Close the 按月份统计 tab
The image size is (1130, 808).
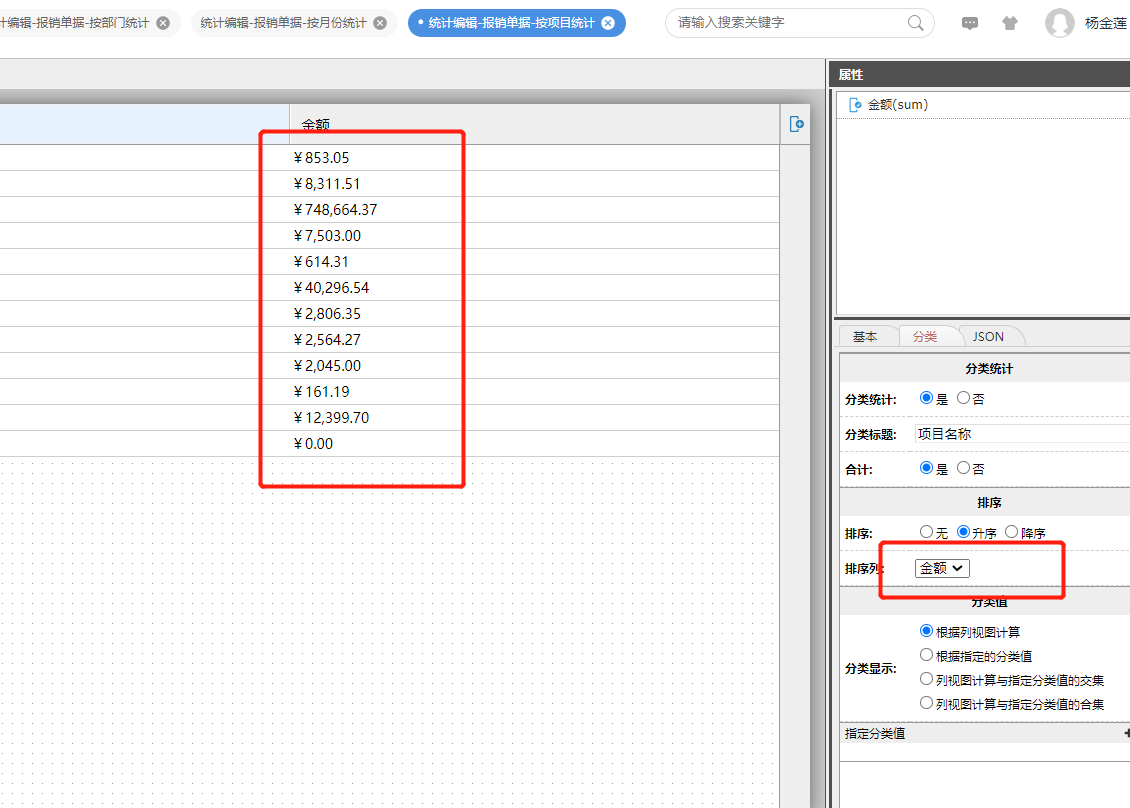pyautogui.click(x=381, y=23)
